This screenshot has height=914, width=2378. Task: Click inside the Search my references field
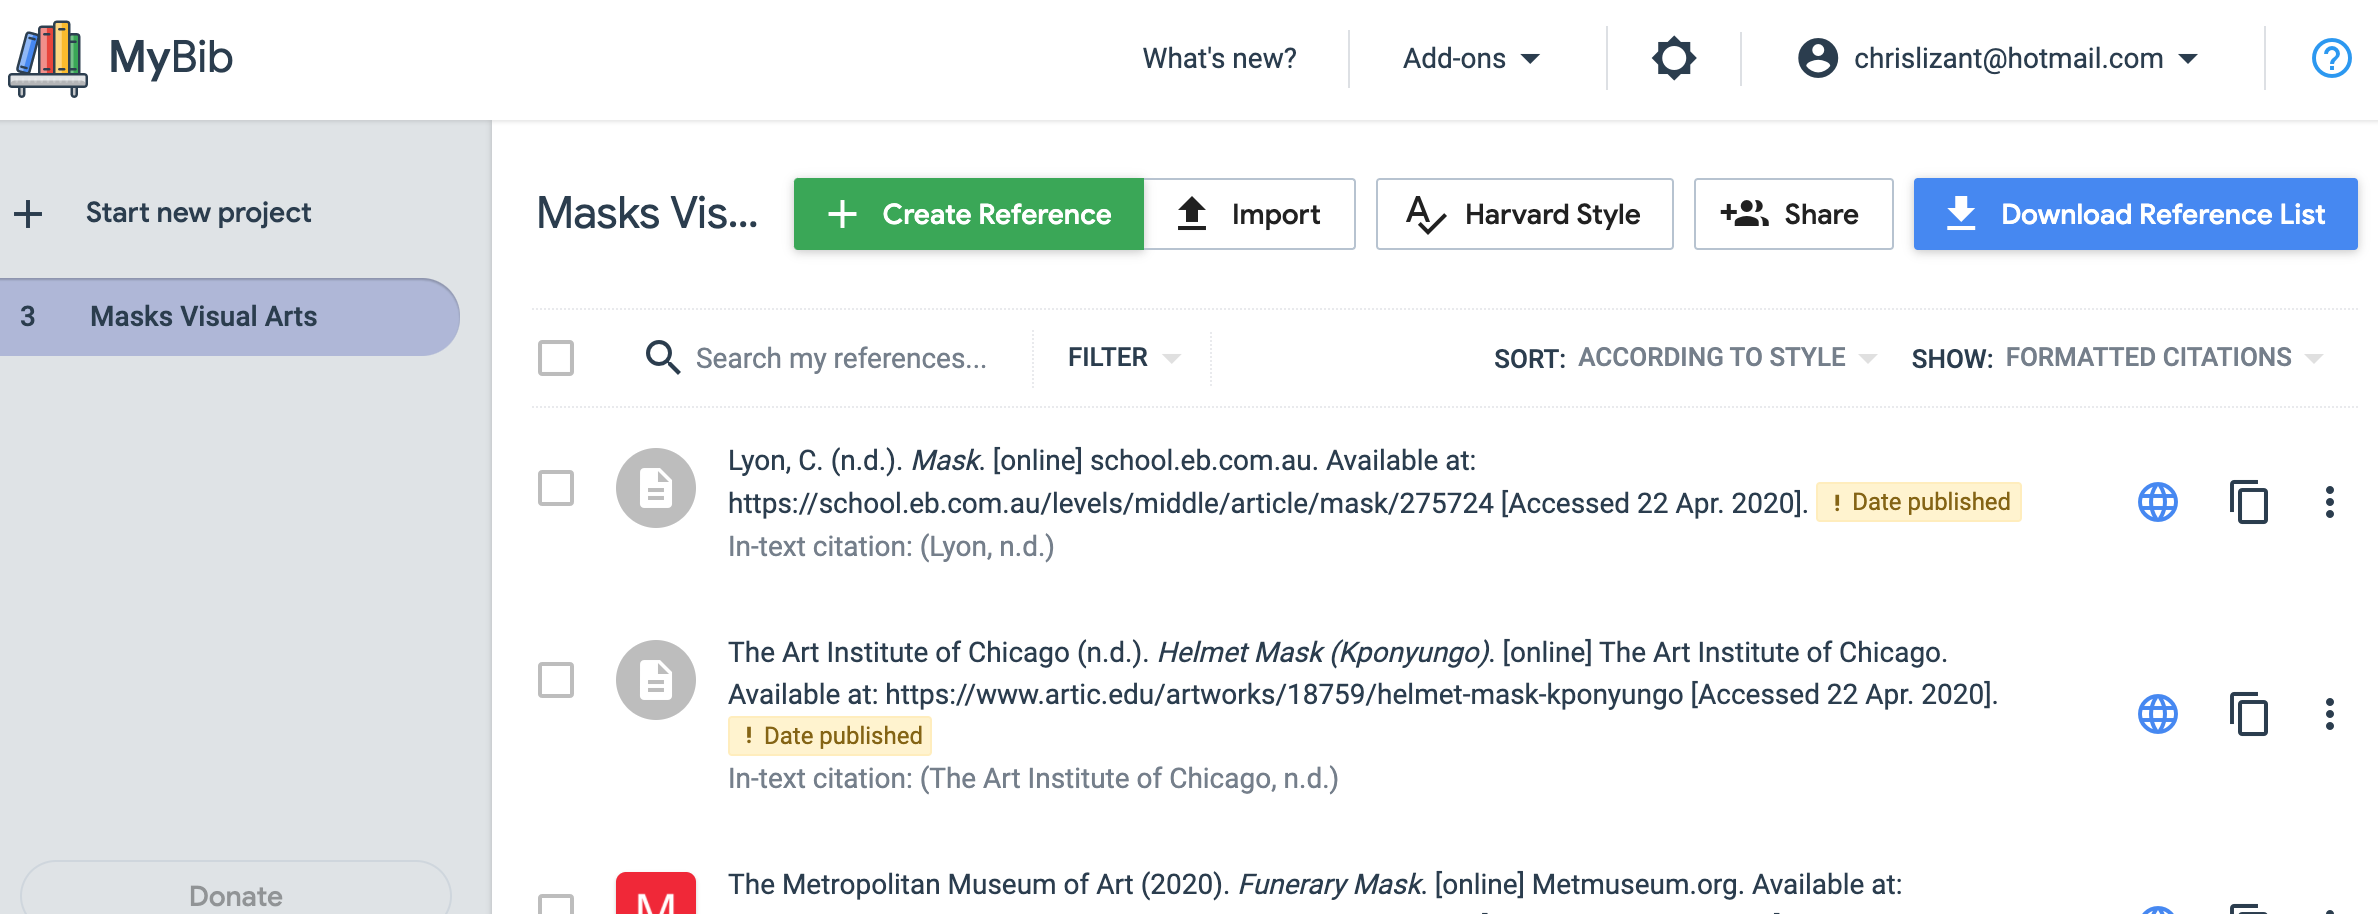840,357
